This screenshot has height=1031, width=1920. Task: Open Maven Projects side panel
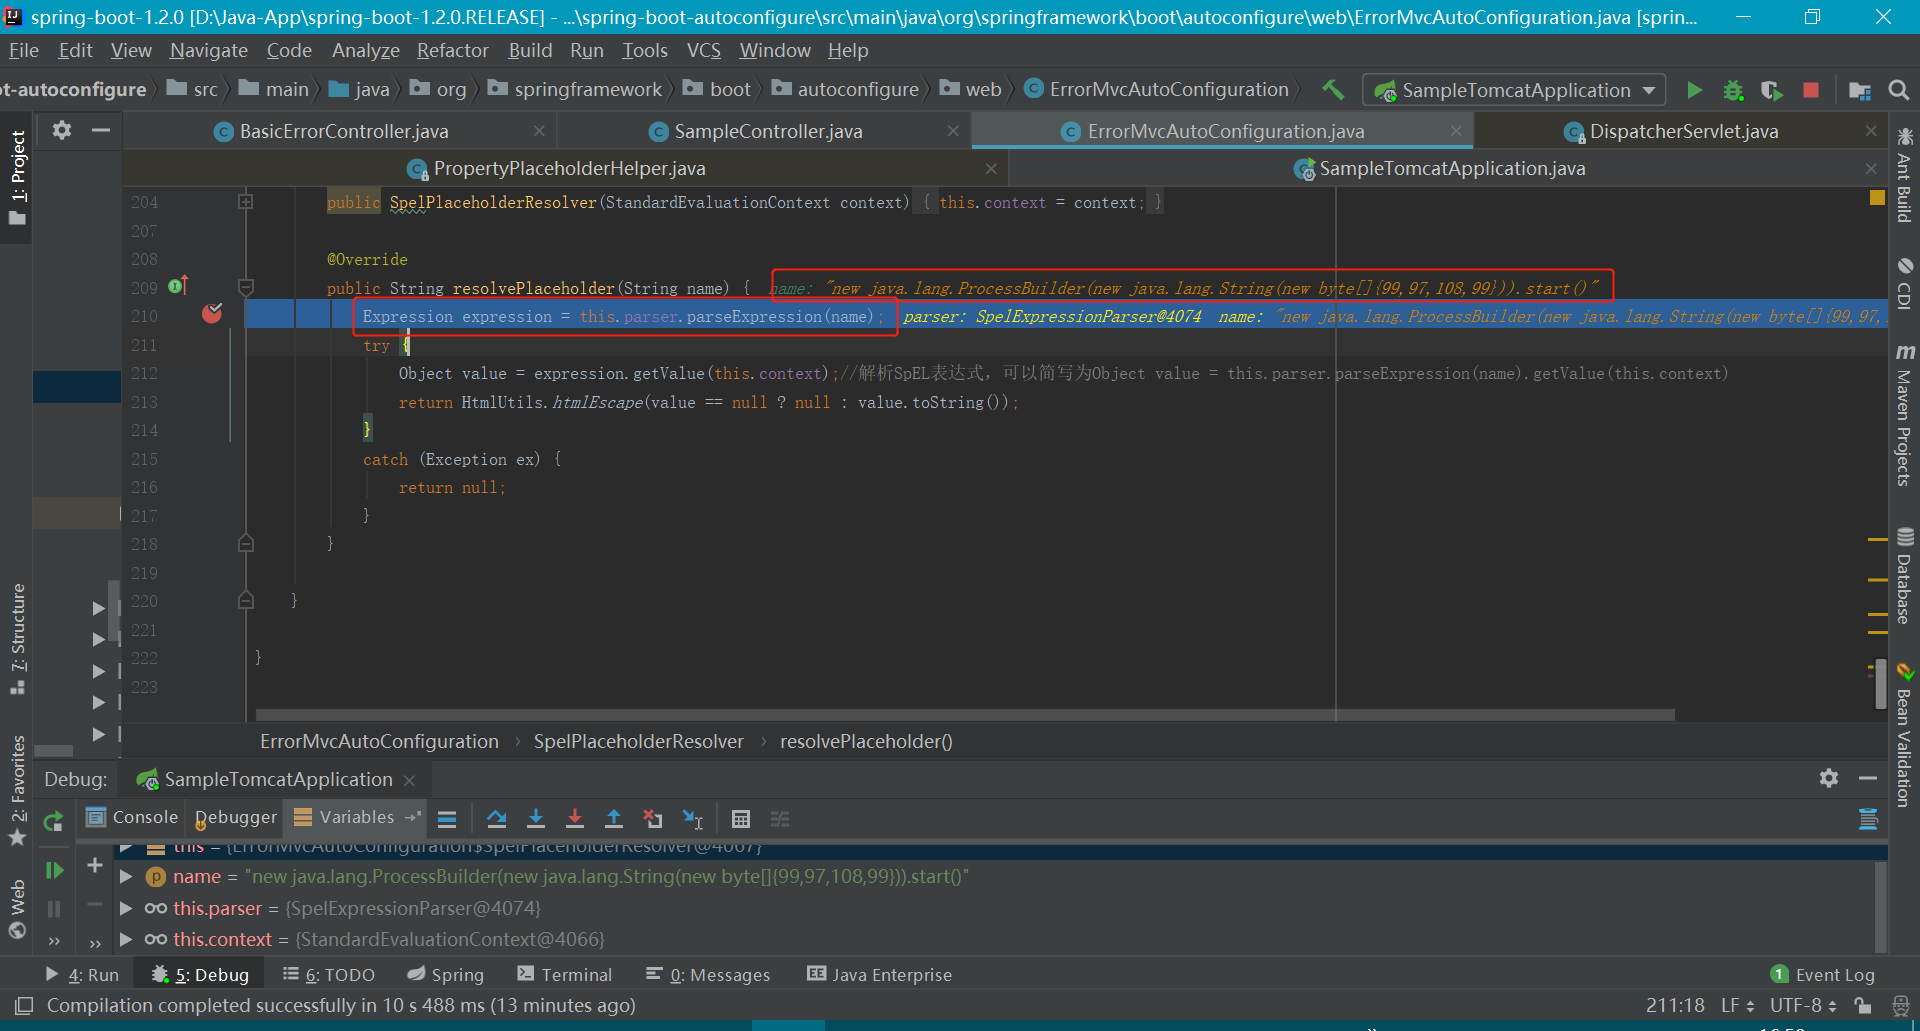(1904, 416)
